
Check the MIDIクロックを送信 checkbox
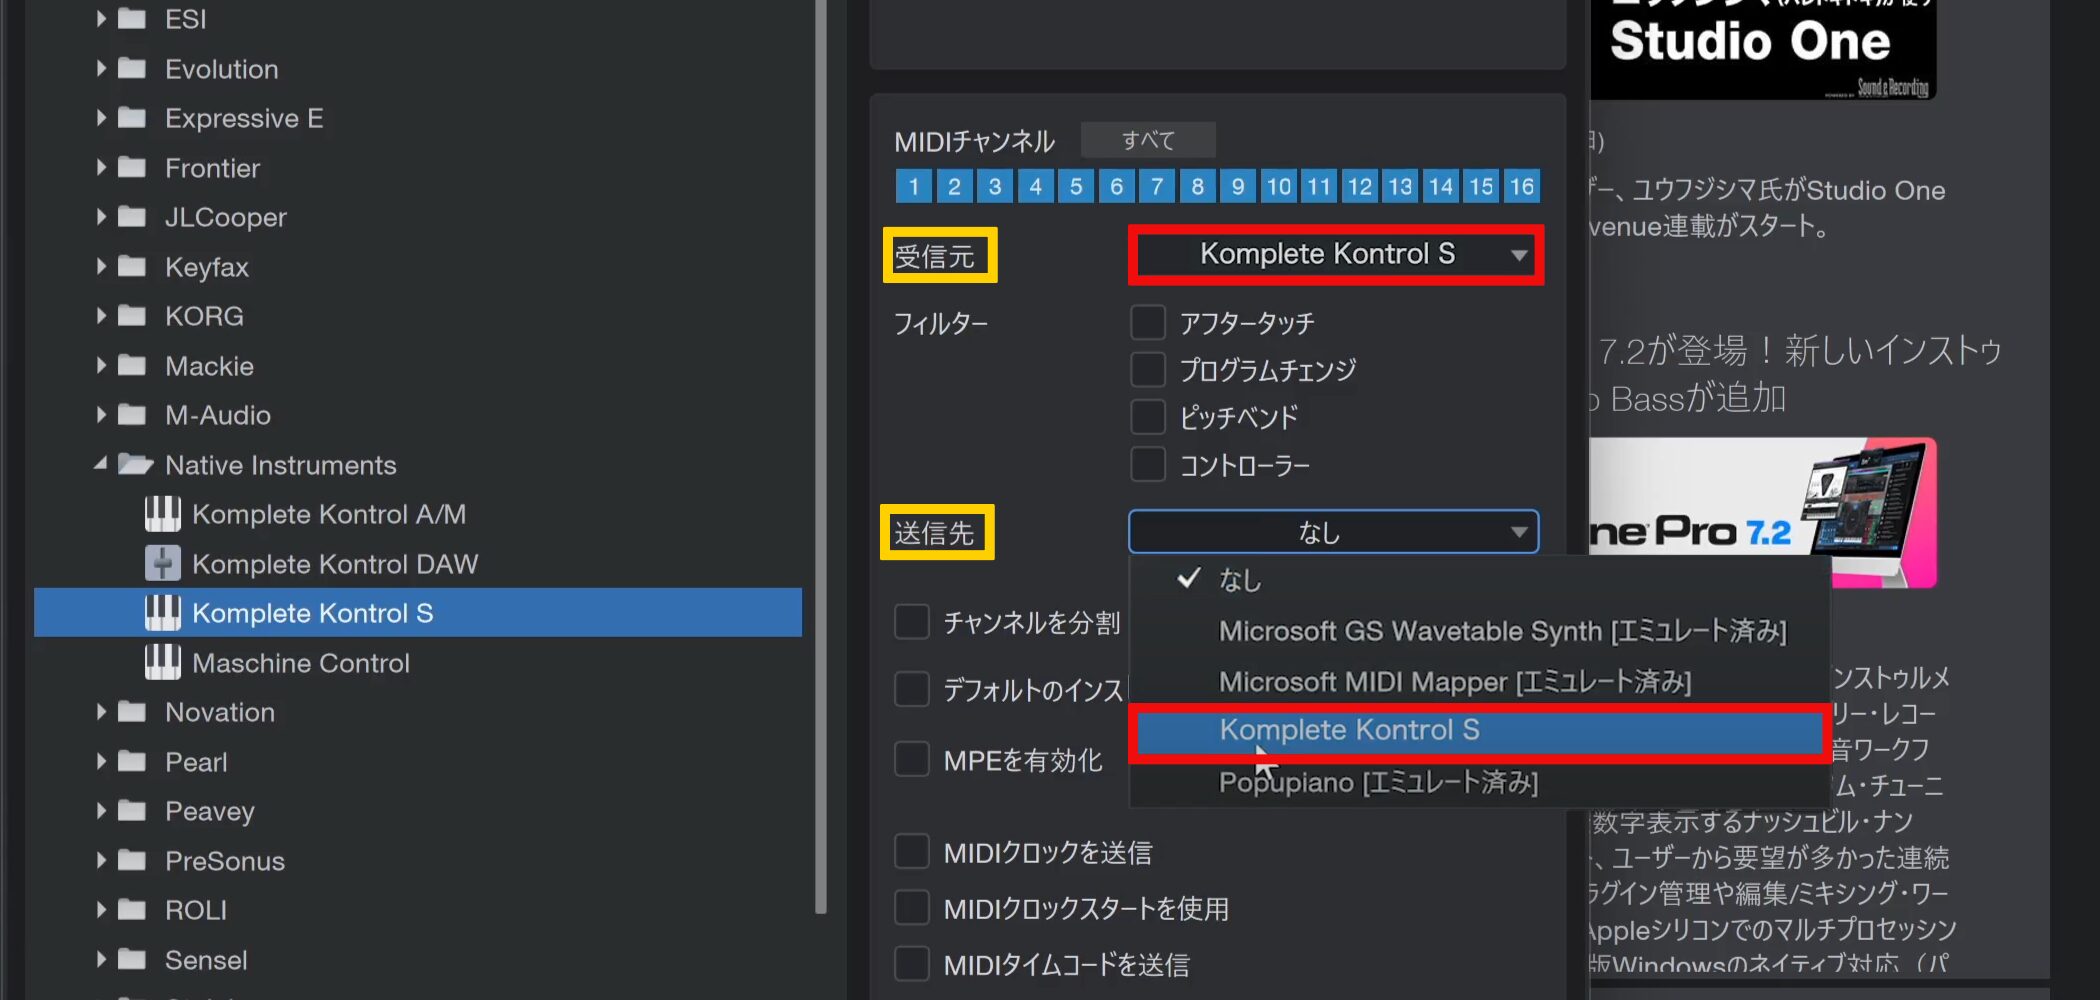pos(911,852)
